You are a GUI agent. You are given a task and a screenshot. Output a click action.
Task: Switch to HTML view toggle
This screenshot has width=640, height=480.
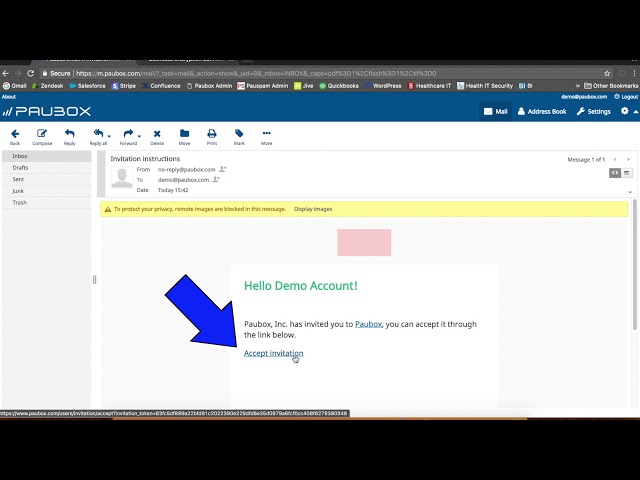[615, 173]
